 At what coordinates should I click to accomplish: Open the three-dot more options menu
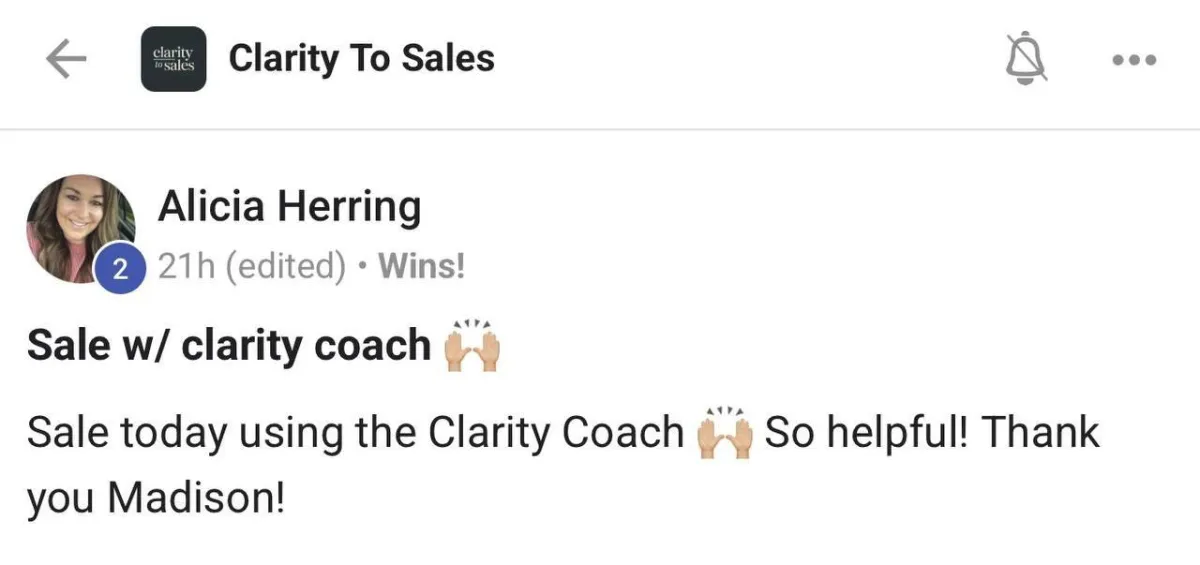1135,60
